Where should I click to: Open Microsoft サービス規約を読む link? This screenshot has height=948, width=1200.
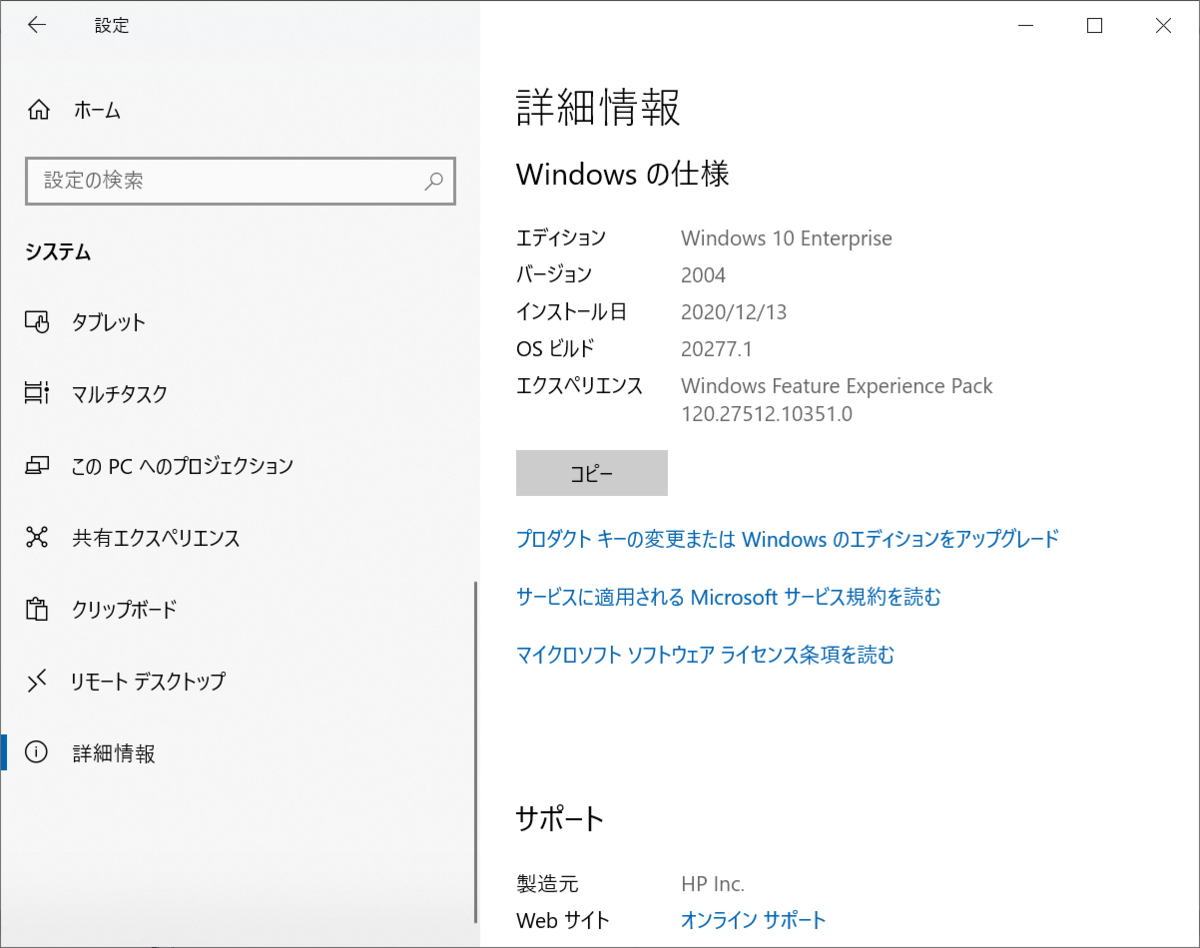coord(728,597)
